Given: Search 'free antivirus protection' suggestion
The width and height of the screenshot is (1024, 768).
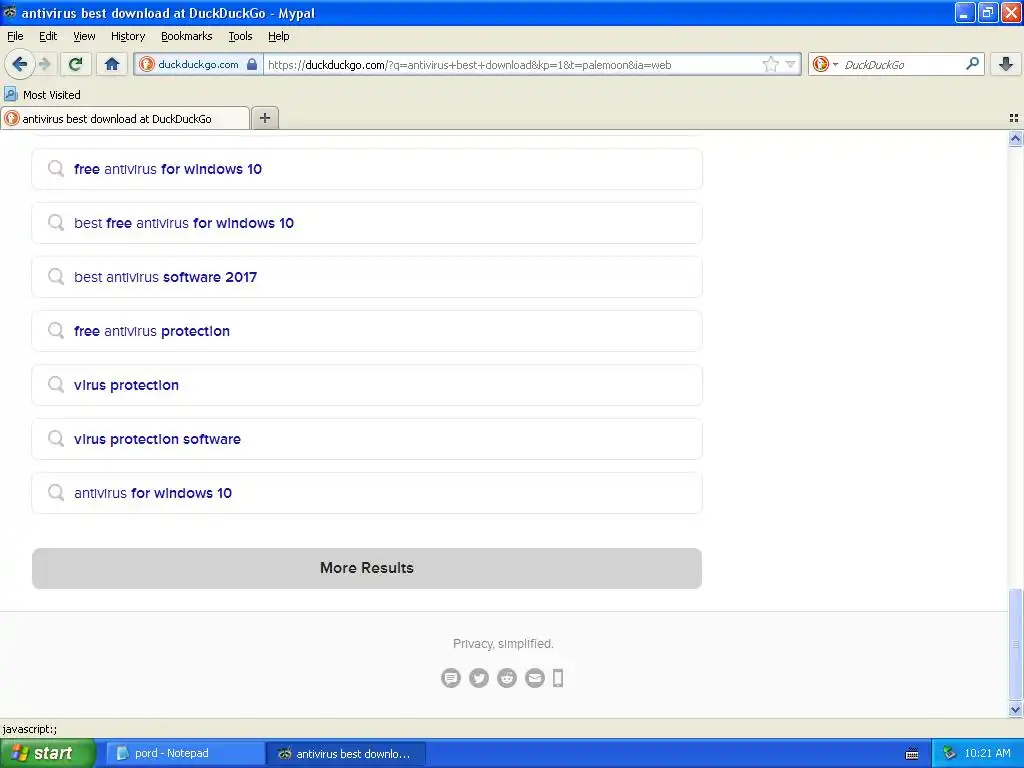Looking at the screenshot, I should [367, 331].
